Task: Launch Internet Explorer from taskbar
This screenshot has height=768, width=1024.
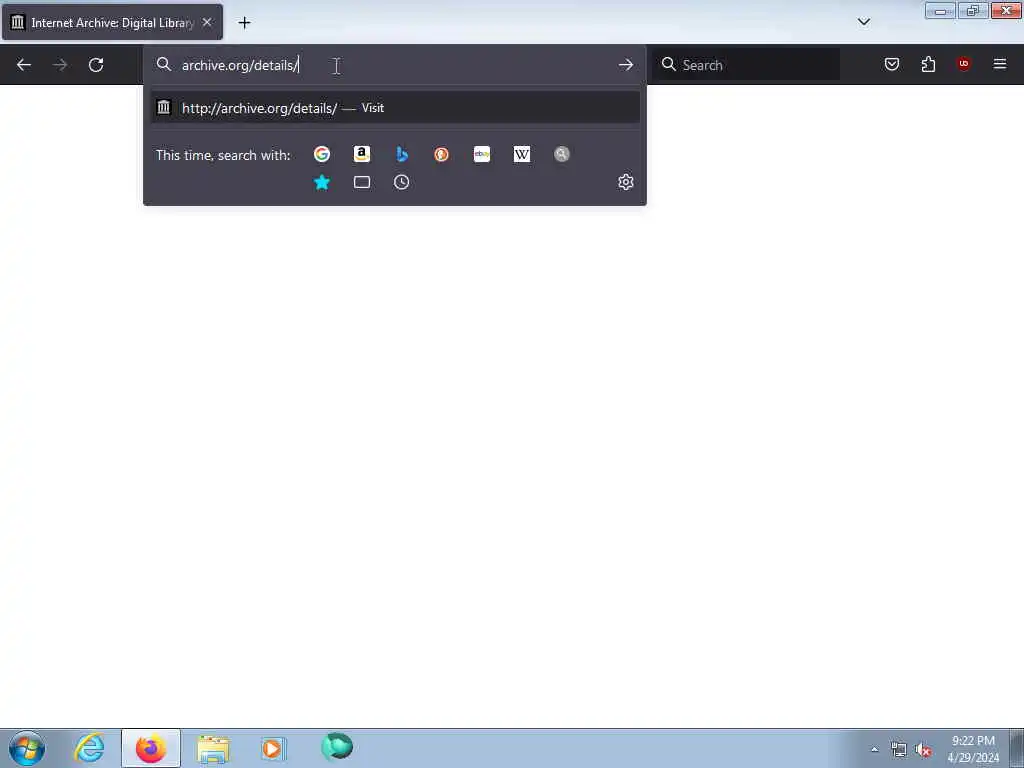Action: [x=89, y=748]
